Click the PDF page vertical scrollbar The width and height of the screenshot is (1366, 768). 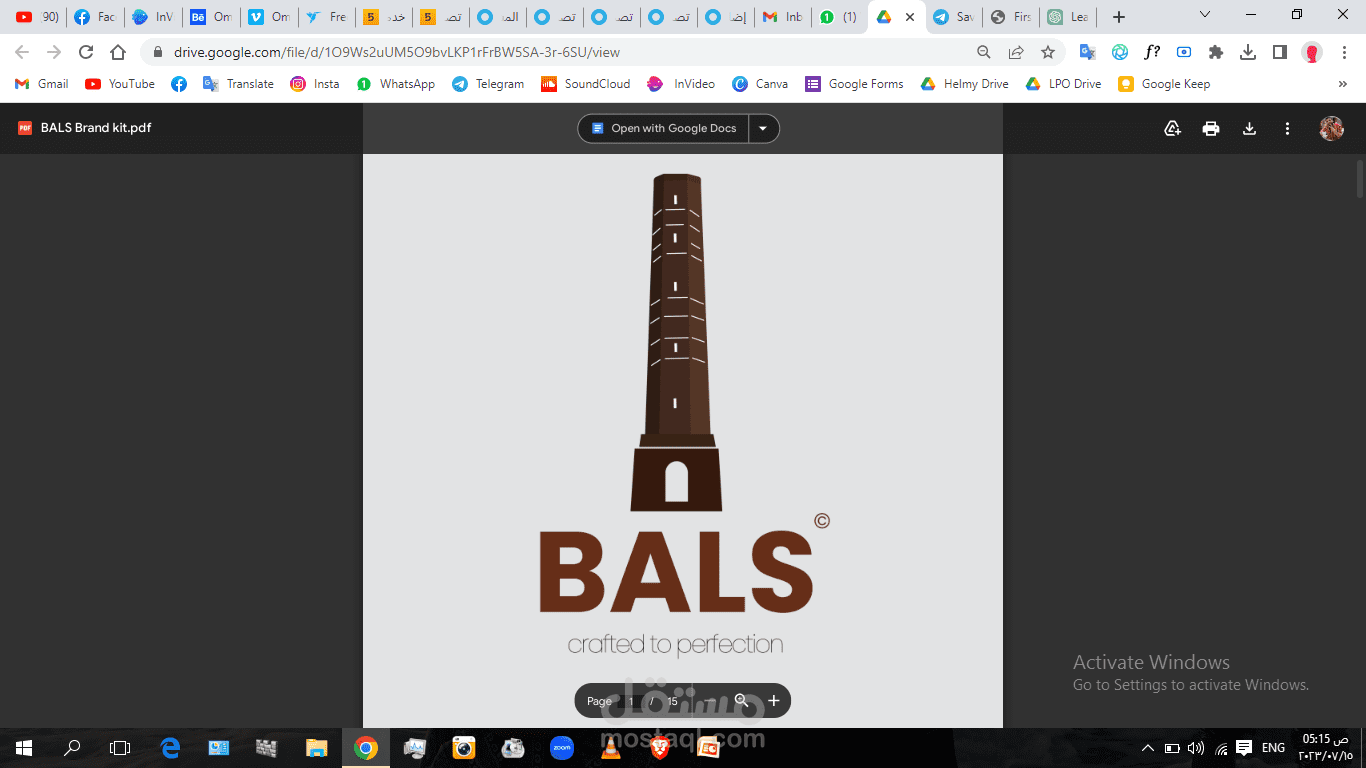tap(1359, 178)
